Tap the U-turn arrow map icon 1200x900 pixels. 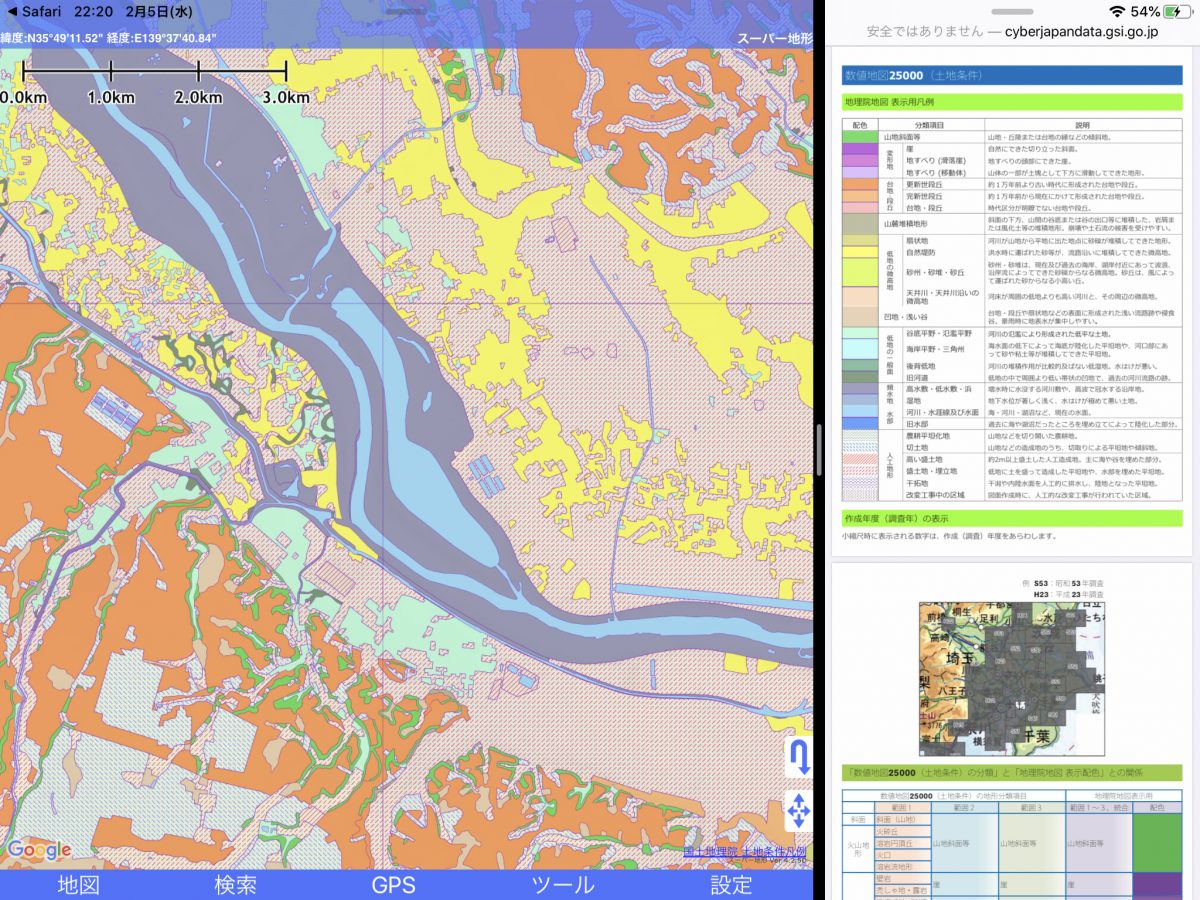click(798, 757)
